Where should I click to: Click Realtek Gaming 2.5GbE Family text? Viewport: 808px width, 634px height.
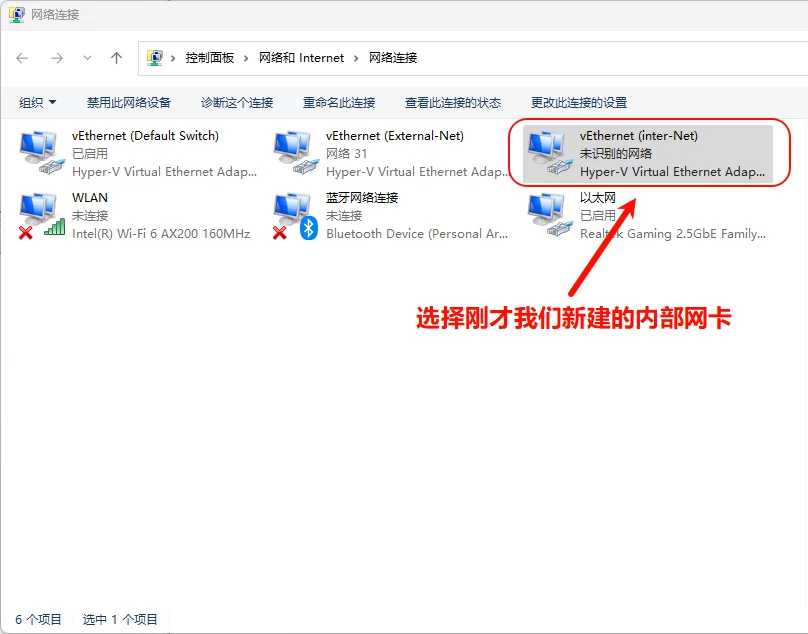point(672,233)
